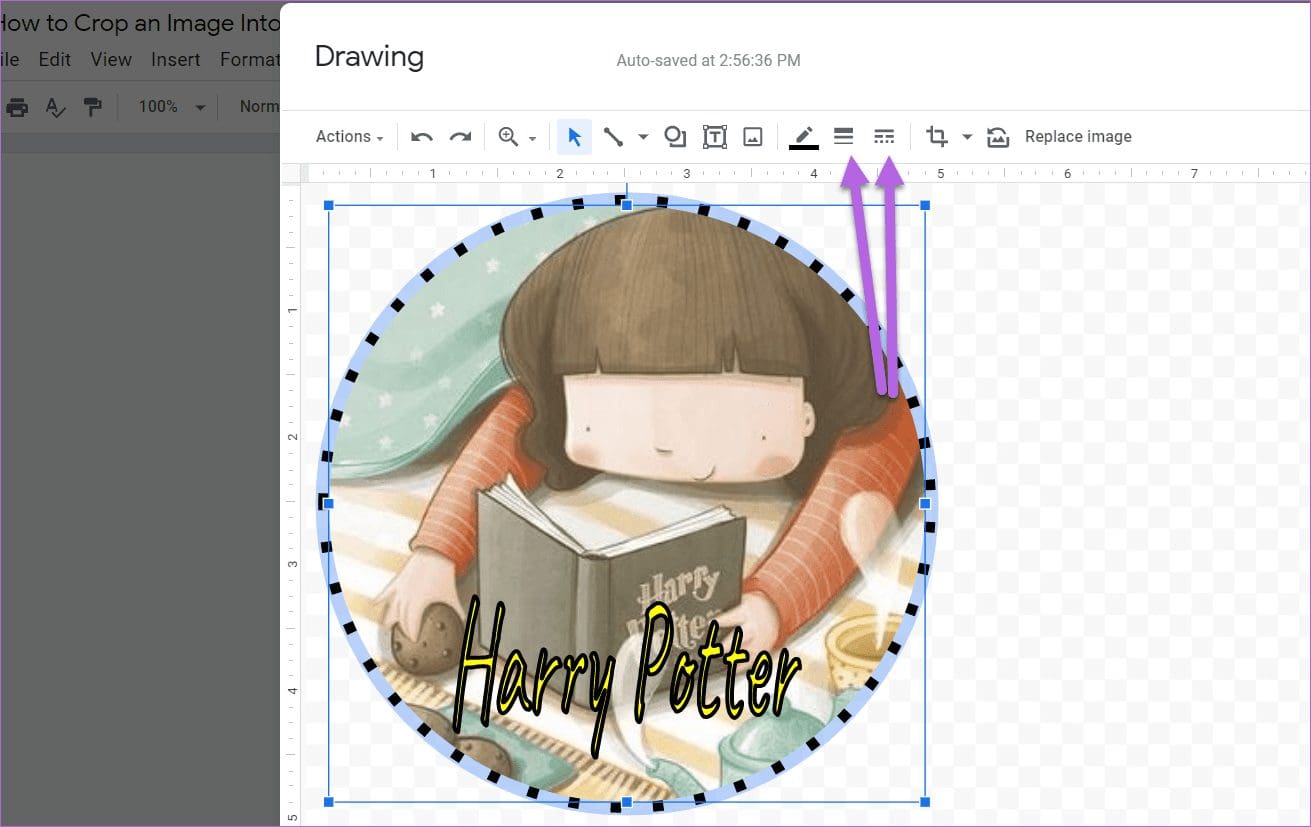Click the undo arrow
The height and width of the screenshot is (827, 1311).
[x=421, y=136]
